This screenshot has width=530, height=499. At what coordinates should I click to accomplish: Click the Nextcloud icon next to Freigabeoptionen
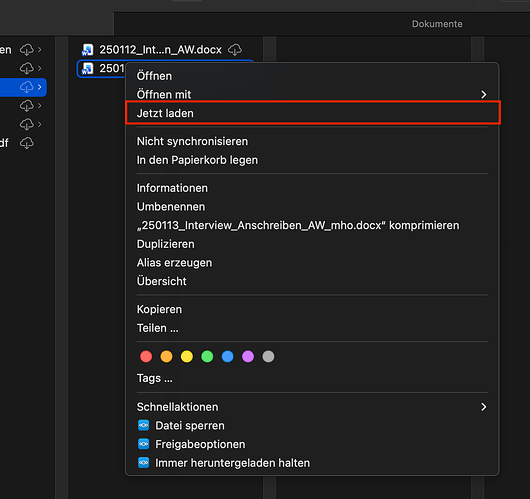(143, 444)
